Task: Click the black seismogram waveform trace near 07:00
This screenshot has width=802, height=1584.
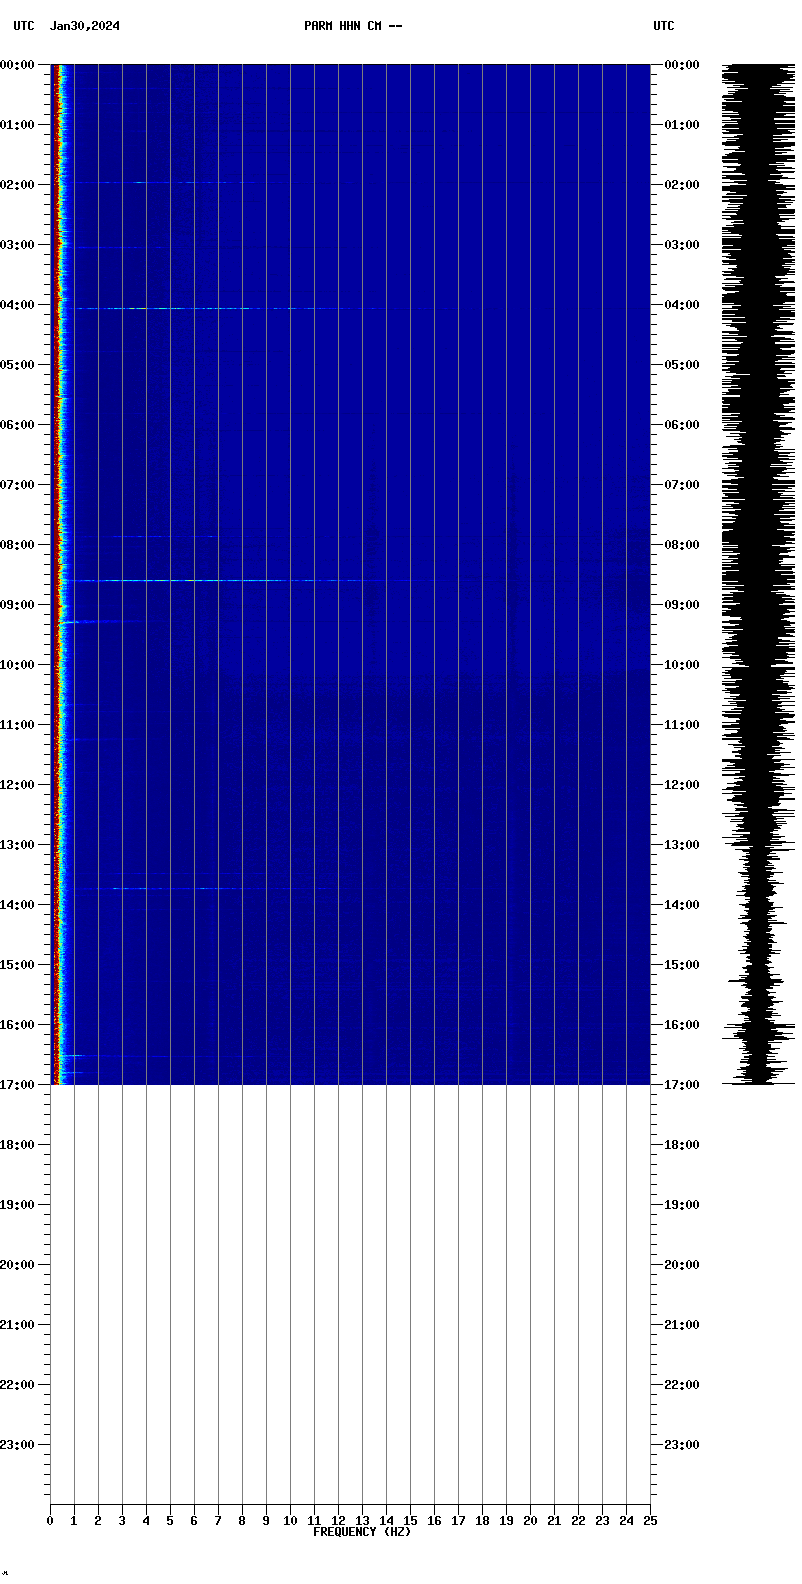Action: pyautogui.click(x=760, y=485)
